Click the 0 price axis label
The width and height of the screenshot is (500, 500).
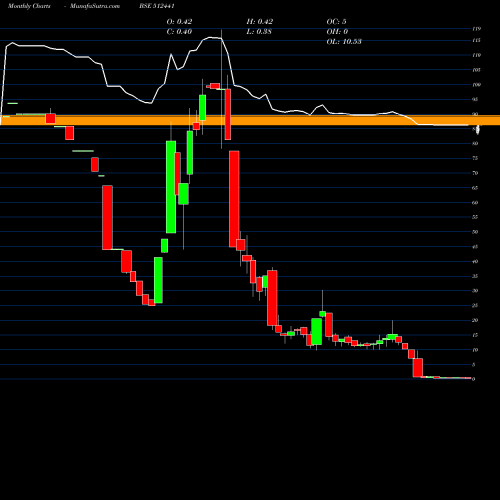(474, 379)
